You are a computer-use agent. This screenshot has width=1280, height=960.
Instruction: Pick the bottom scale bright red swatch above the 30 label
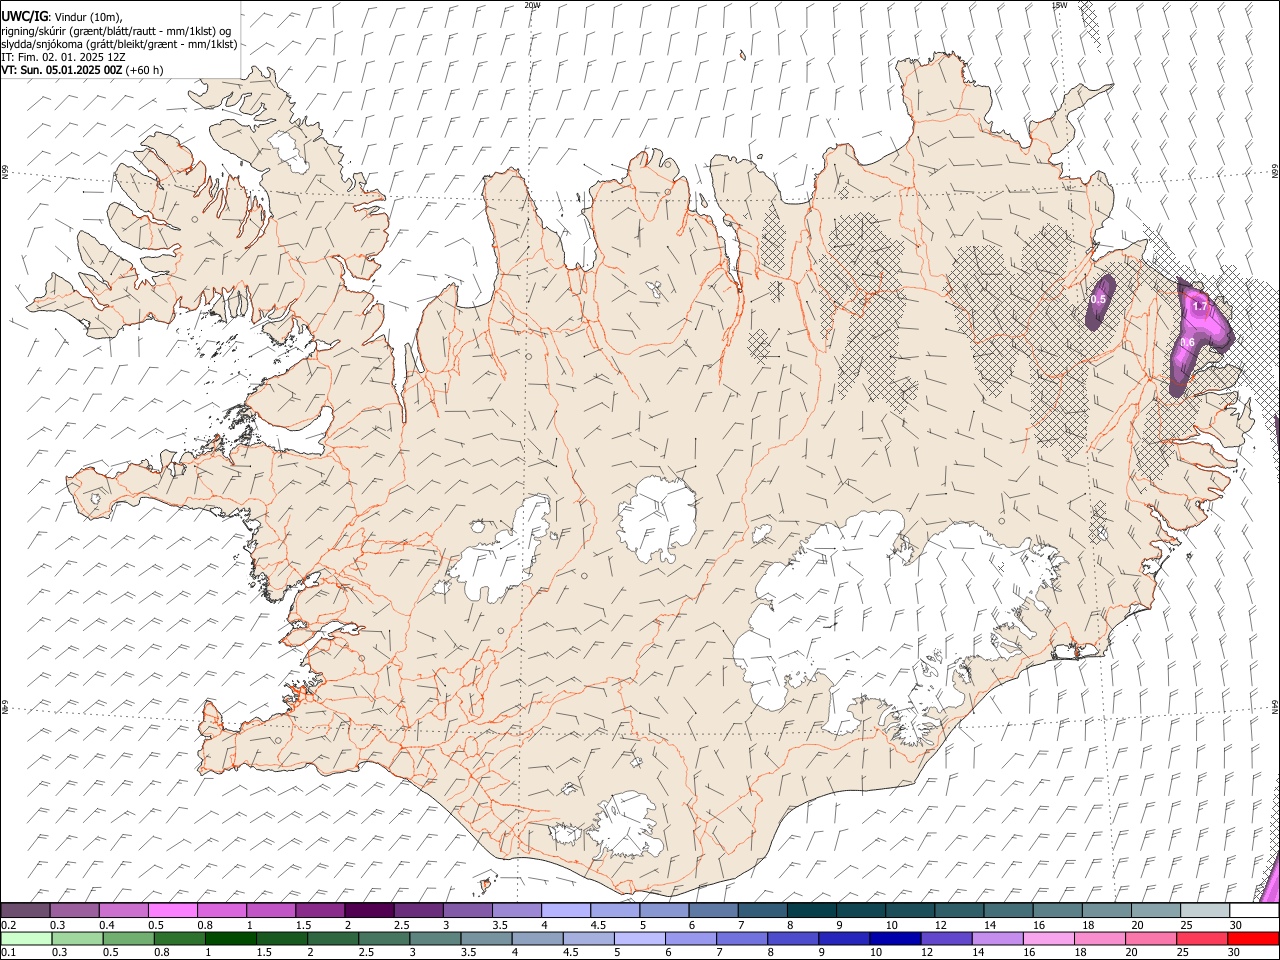coord(1254,939)
